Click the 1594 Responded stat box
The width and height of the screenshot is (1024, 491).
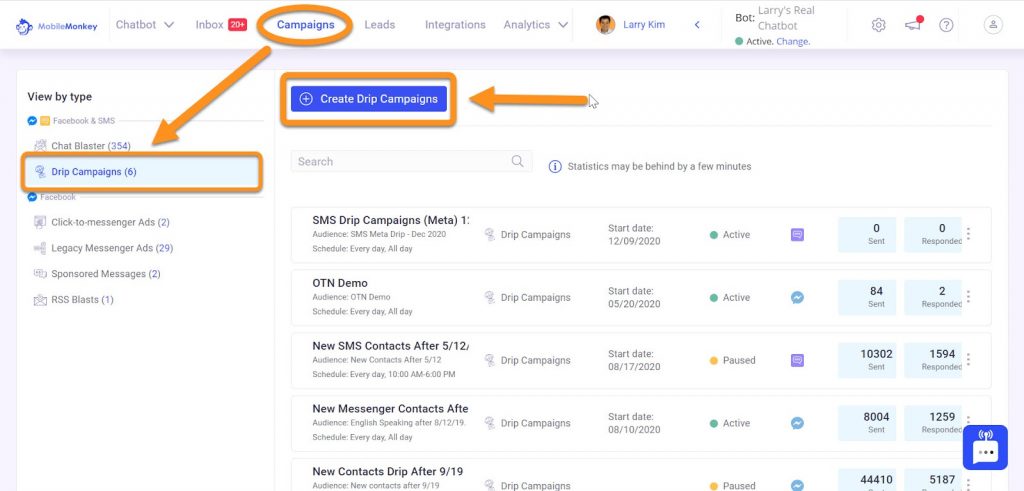[x=933, y=359]
